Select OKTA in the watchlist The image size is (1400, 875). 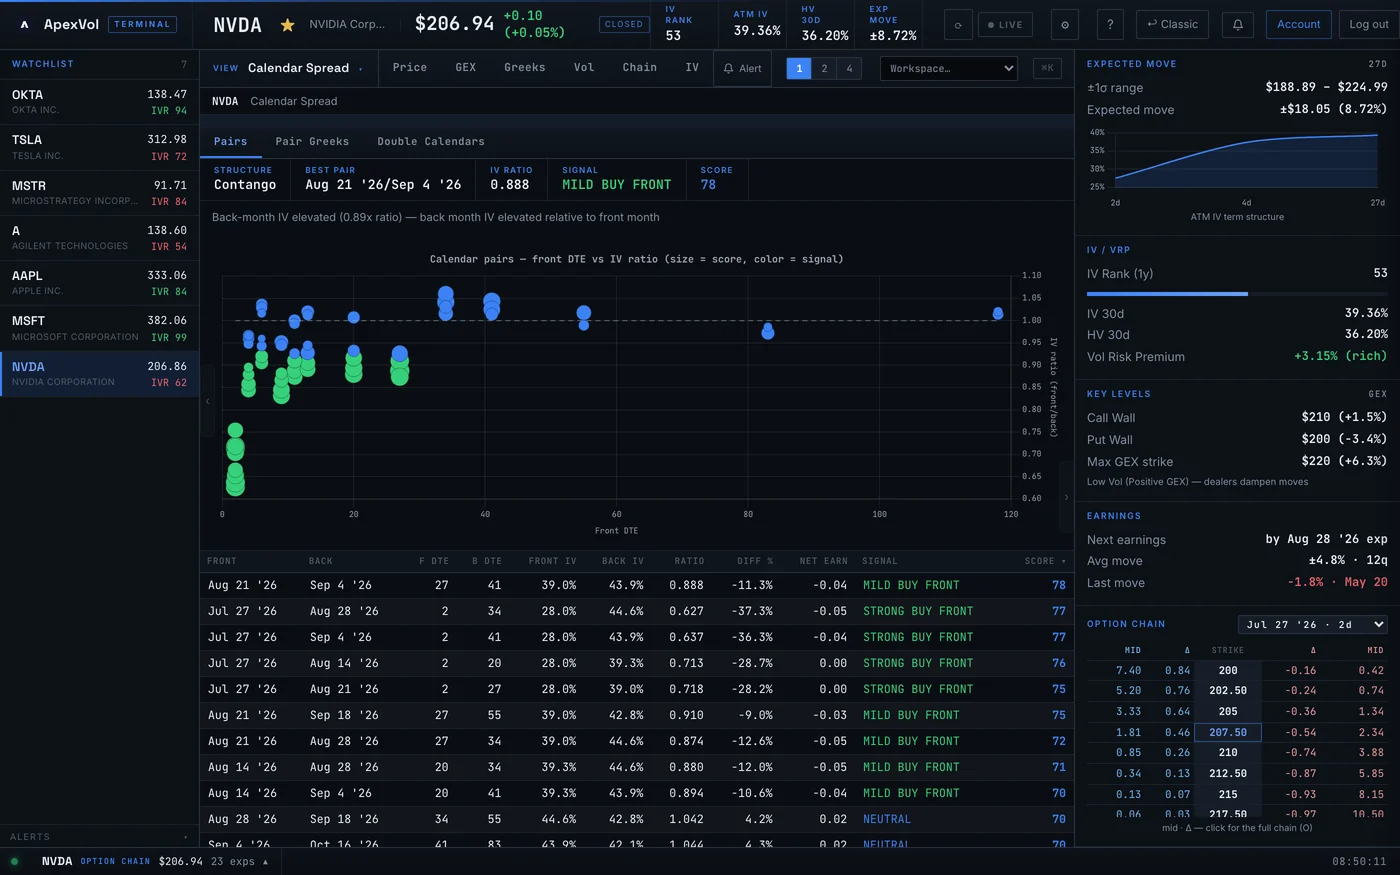99,102
